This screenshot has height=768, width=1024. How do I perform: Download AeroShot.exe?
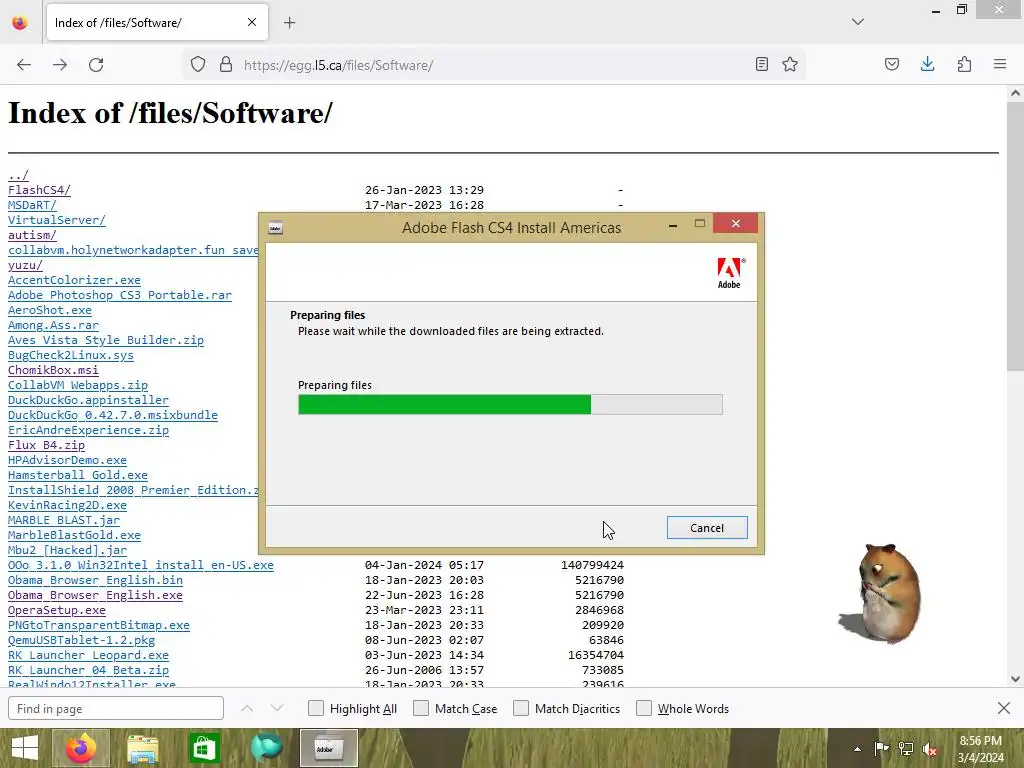pos(50,310)
